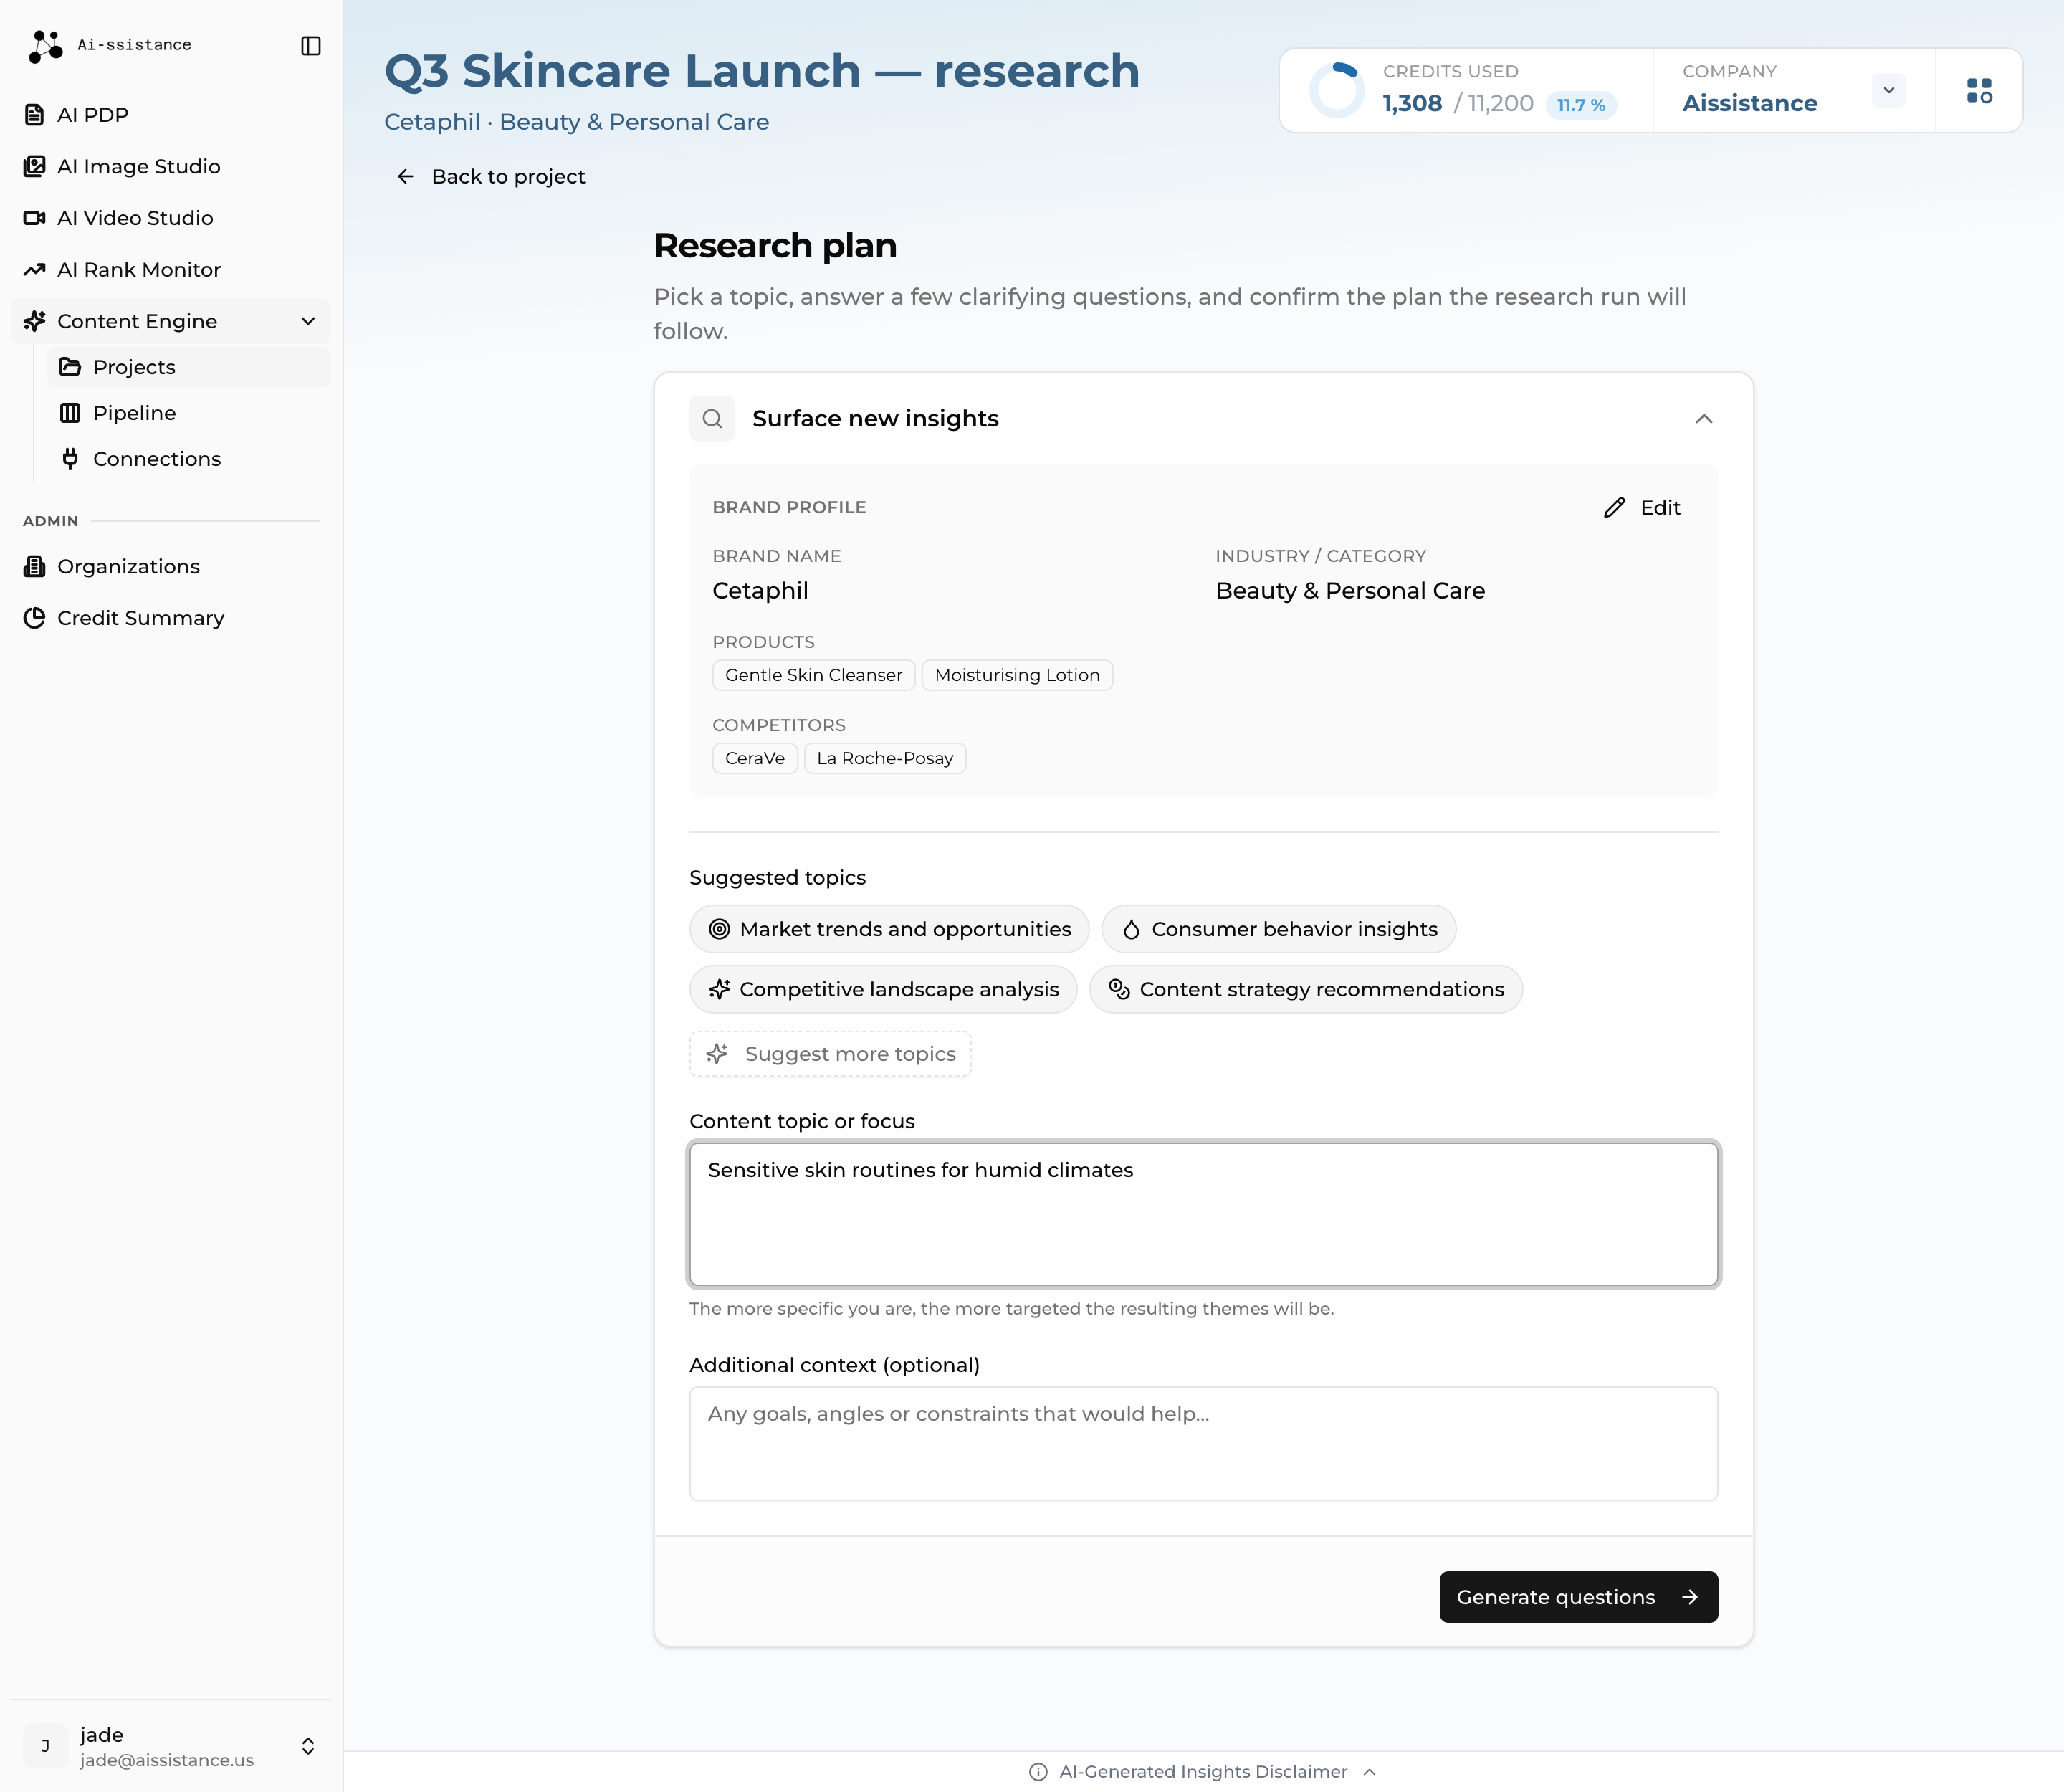
Task: Click the La Roche-Posay competitor tag
Action: (x=884, y=758)
